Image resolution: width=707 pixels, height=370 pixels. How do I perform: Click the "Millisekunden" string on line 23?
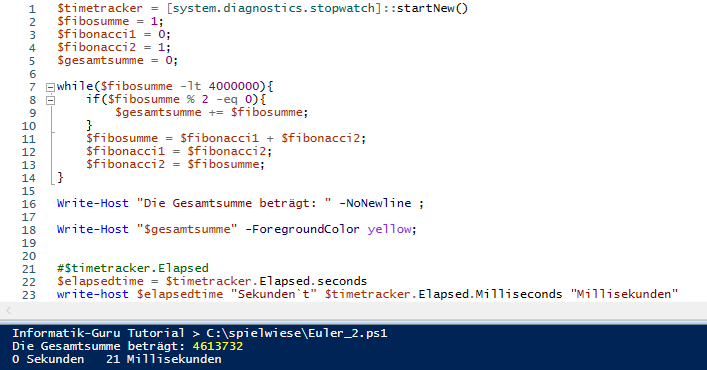(x=624, y=294)
